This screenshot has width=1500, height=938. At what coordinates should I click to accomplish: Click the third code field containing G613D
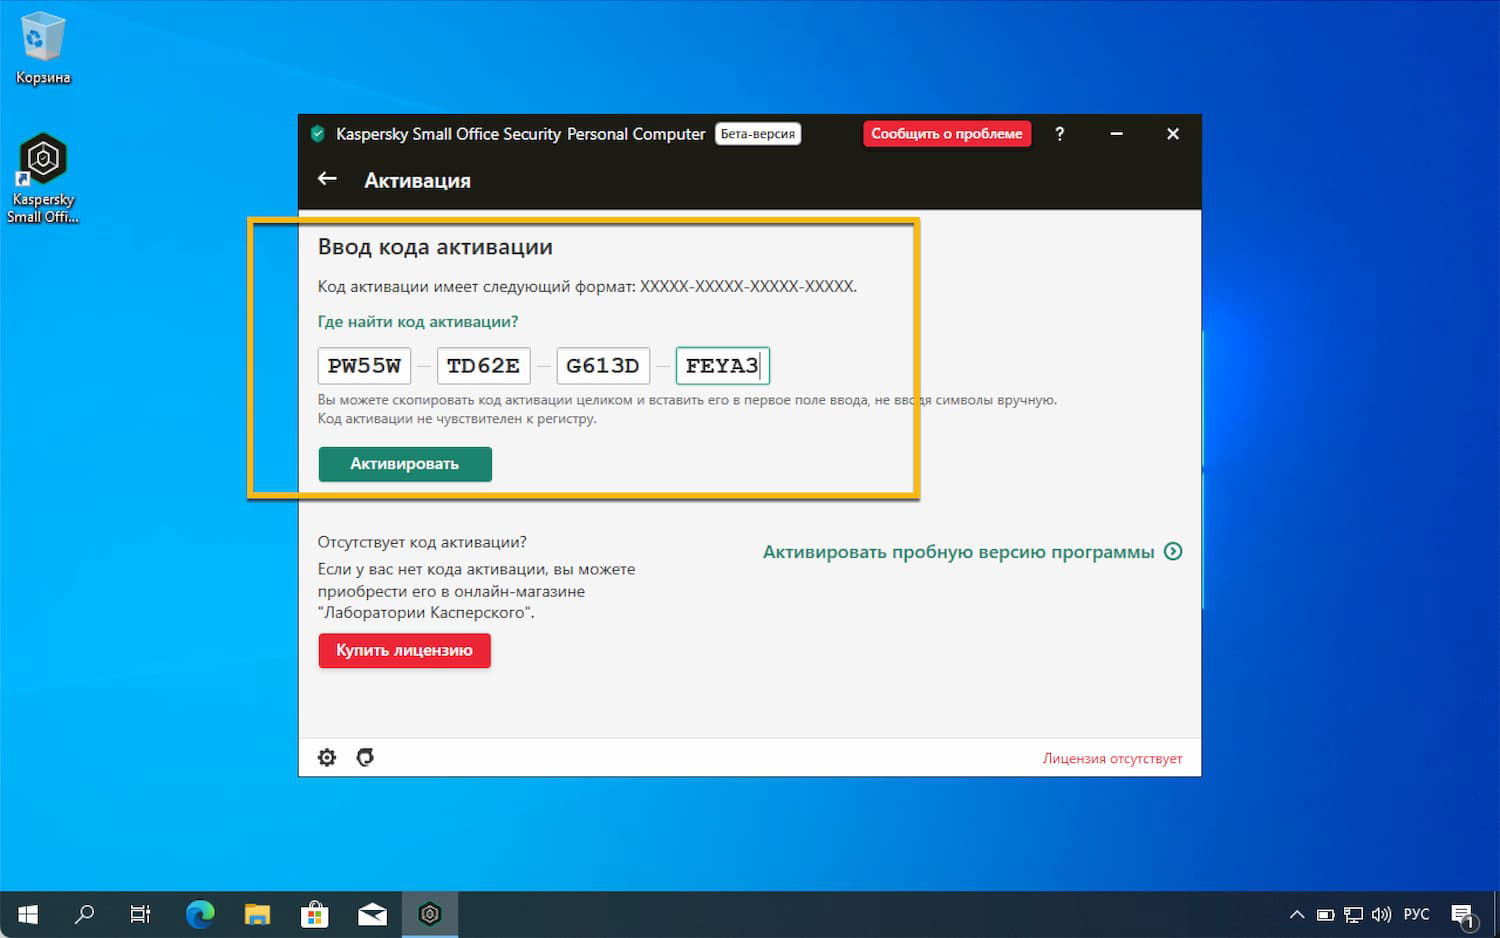(x=603, y=366)
